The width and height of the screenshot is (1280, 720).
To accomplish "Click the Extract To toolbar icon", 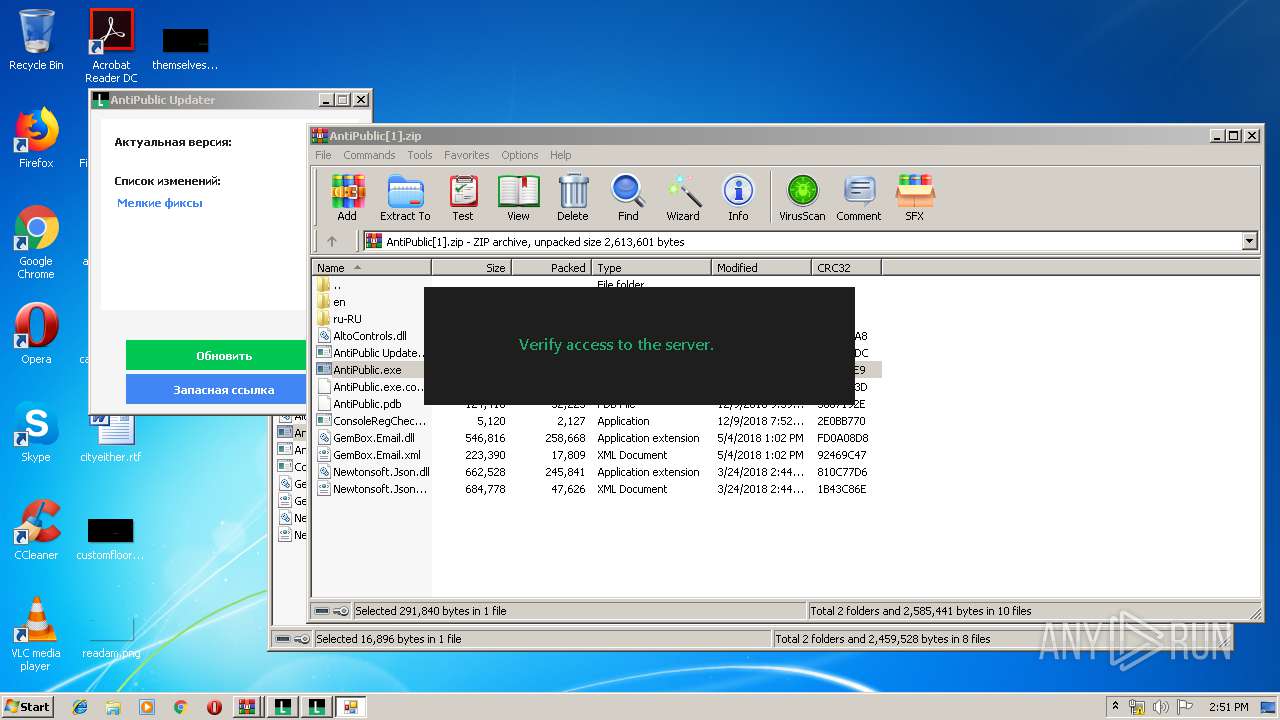I will click(405, 196).
